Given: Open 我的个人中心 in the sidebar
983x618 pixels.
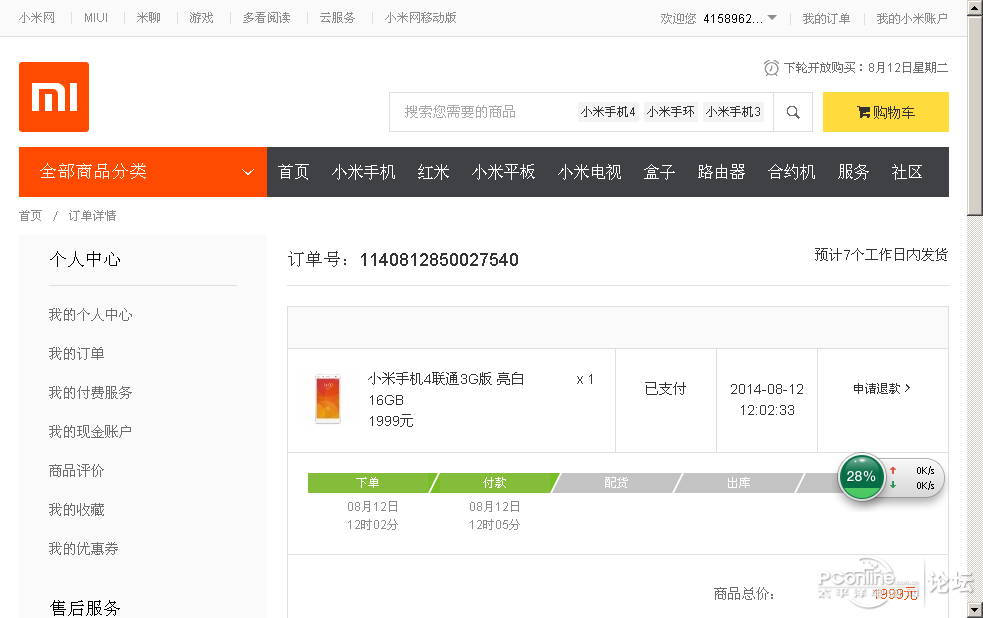Looking at the screenshot, I should tap(90, 315).
